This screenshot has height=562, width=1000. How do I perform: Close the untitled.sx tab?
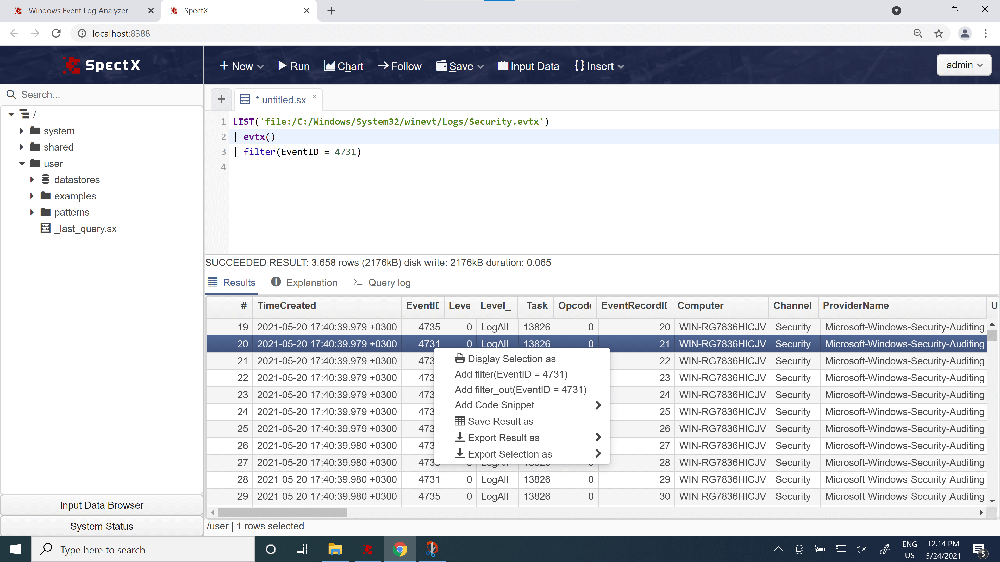(x=314, y=97)
